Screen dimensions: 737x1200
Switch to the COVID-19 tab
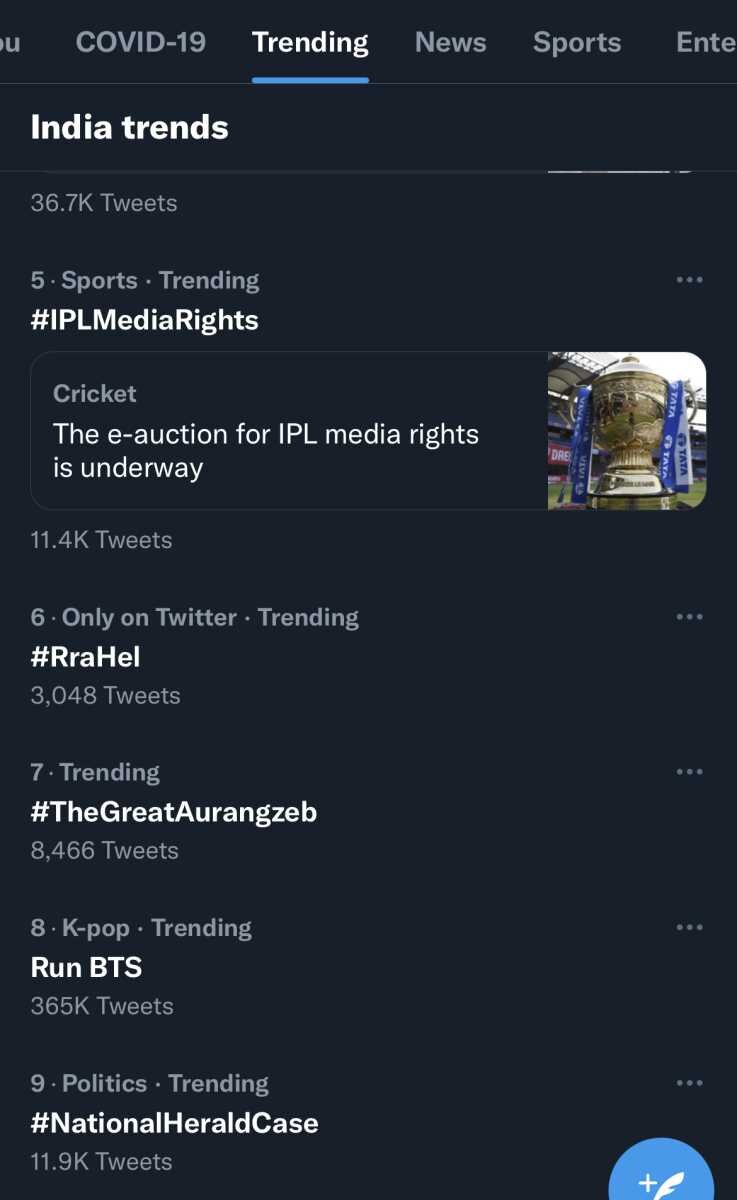(140, 42)
